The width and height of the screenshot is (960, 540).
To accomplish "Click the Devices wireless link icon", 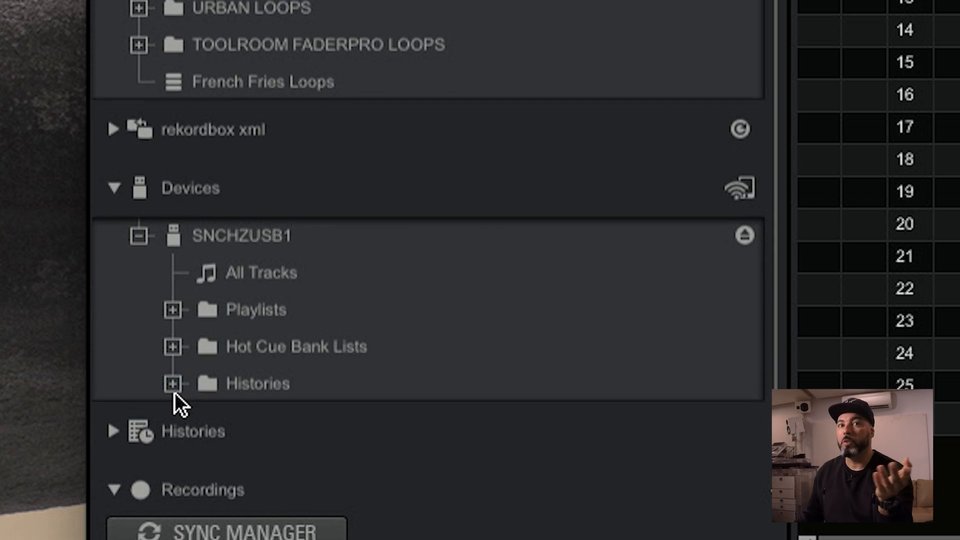I will (x=740, y=188).
